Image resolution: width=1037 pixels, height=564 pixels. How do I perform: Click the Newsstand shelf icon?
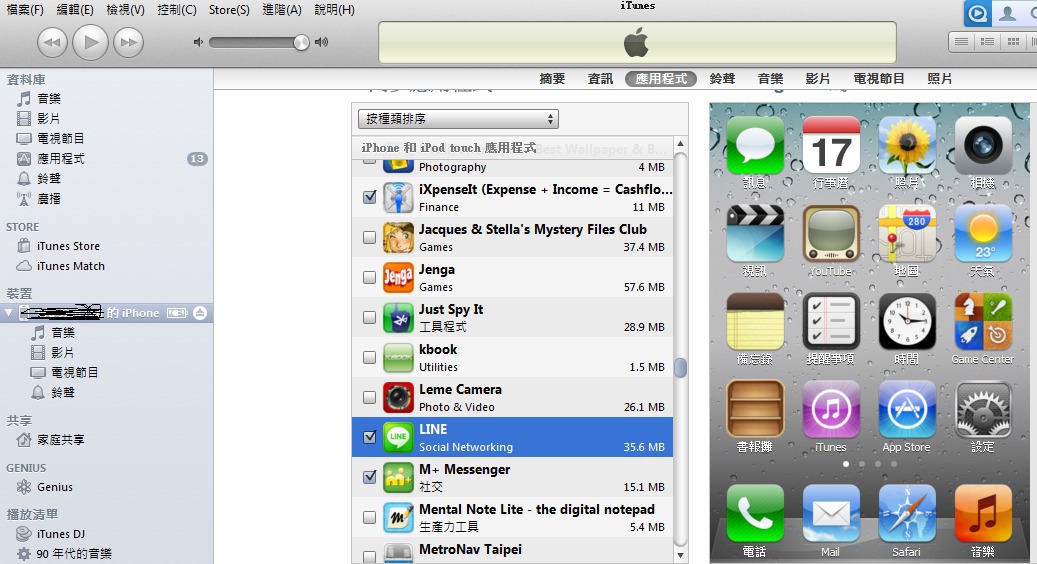coord(755,409)
